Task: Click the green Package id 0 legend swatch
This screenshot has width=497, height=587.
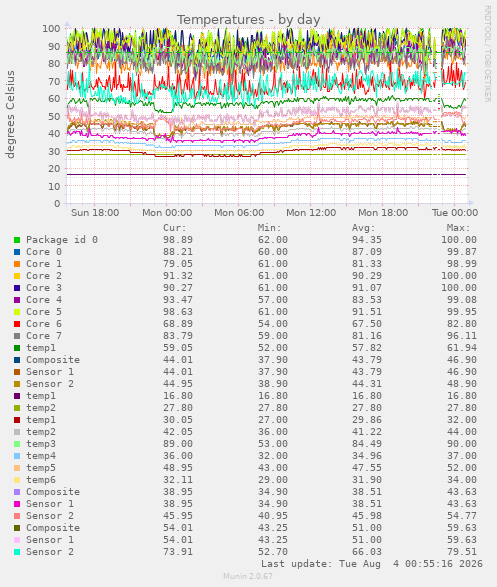Action: coord(17,240)
